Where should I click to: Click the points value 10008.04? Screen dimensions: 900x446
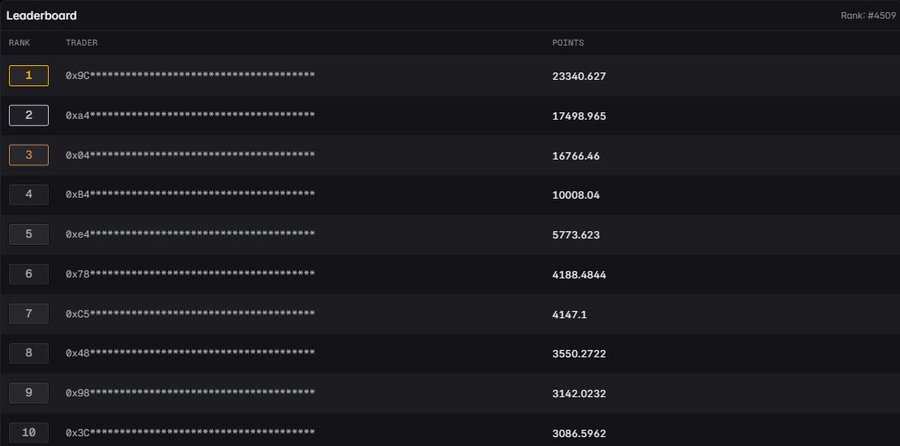tap(576, 195)
